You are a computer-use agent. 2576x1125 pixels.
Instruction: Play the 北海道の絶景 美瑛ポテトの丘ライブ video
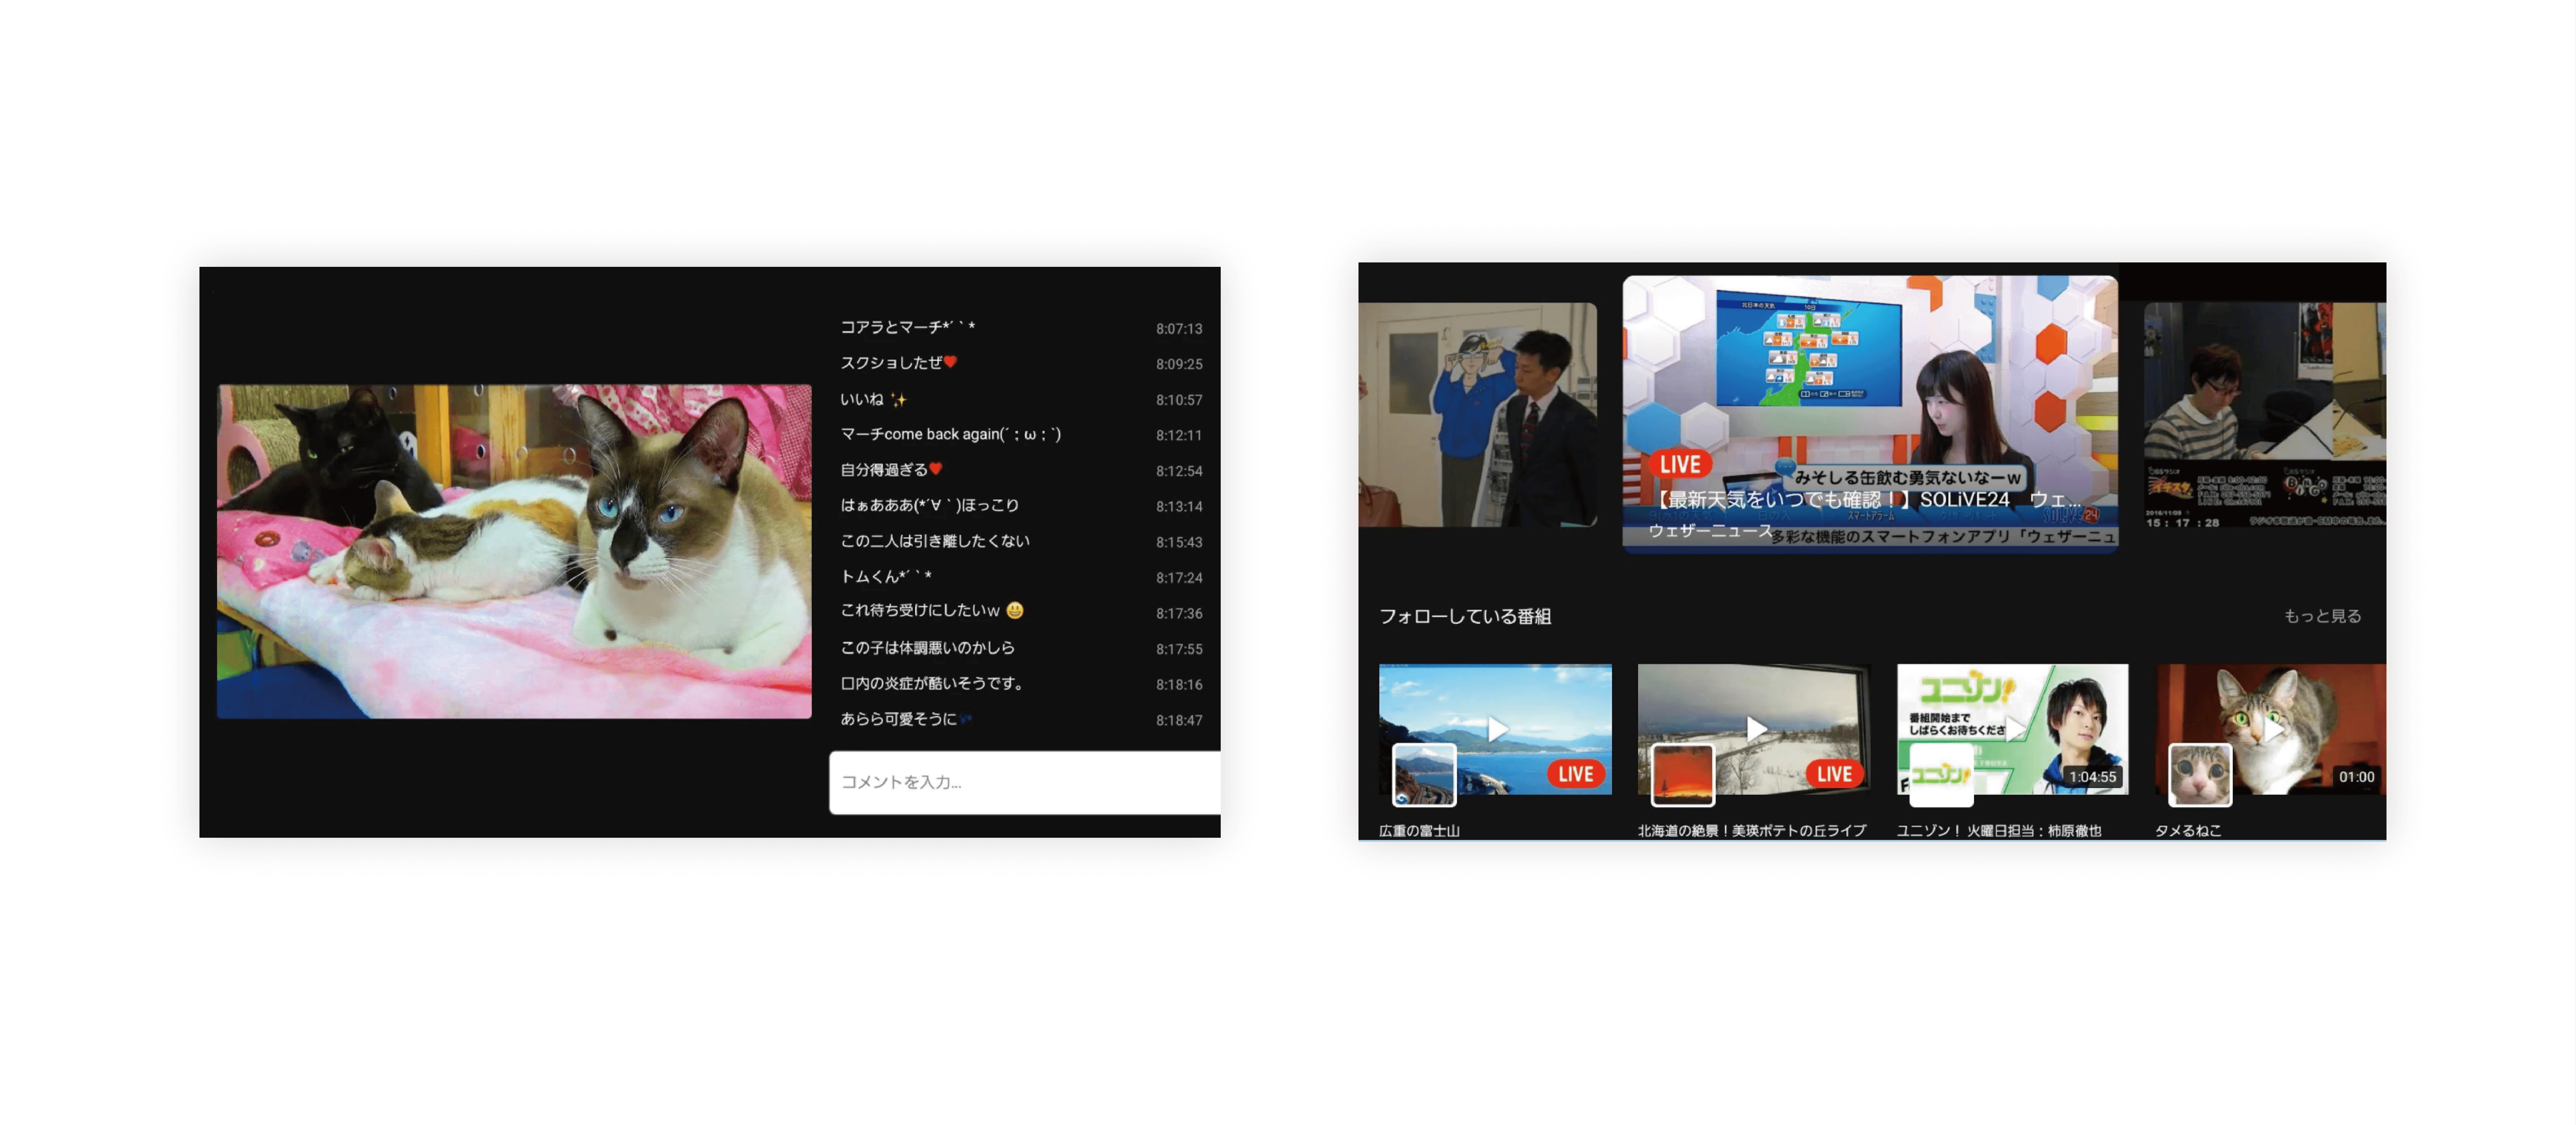[1755, 729]
